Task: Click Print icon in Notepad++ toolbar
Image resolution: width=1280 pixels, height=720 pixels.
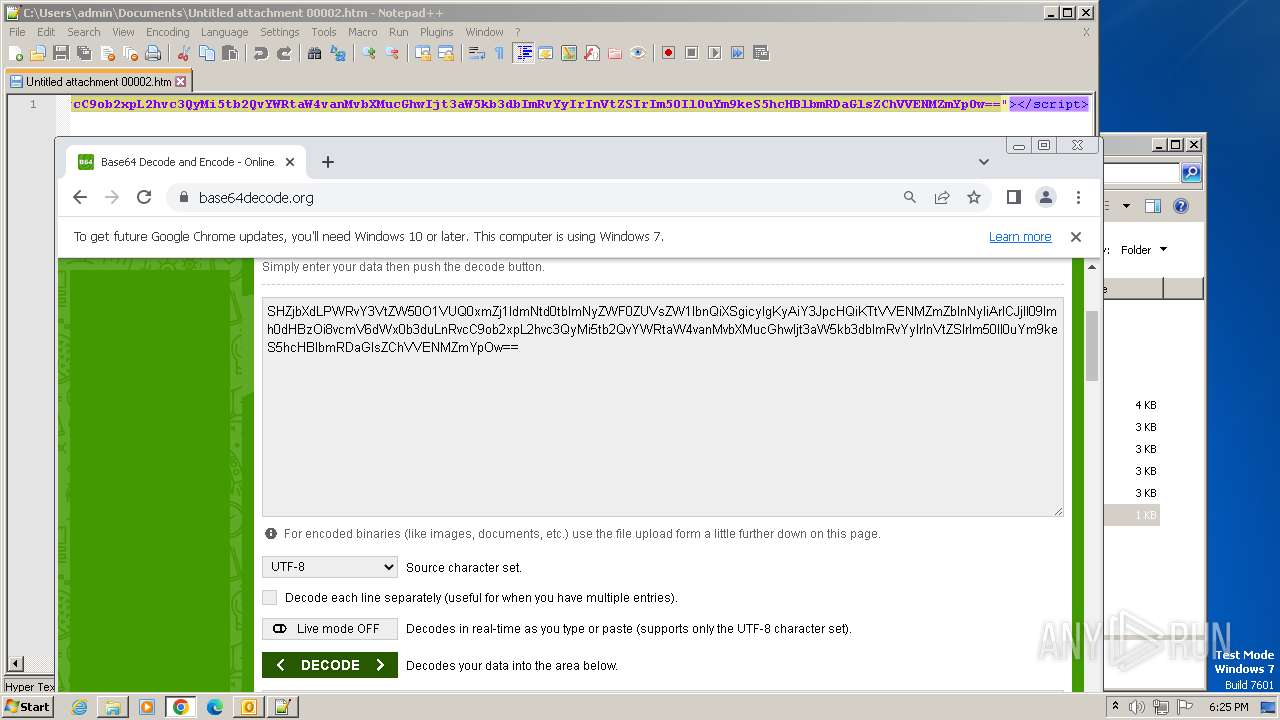Action: click(152, 53)
